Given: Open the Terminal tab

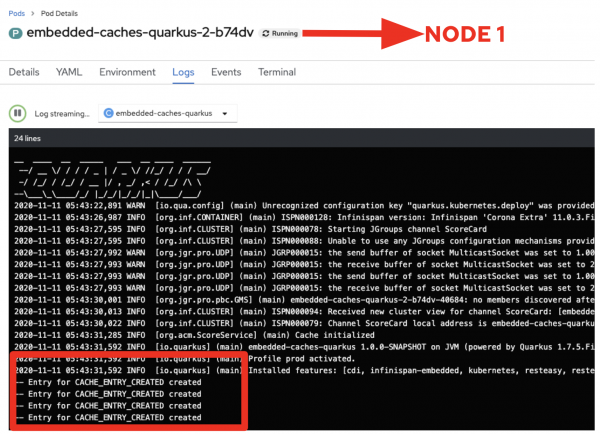Looking at the screenshot, I should pos(277,73).
